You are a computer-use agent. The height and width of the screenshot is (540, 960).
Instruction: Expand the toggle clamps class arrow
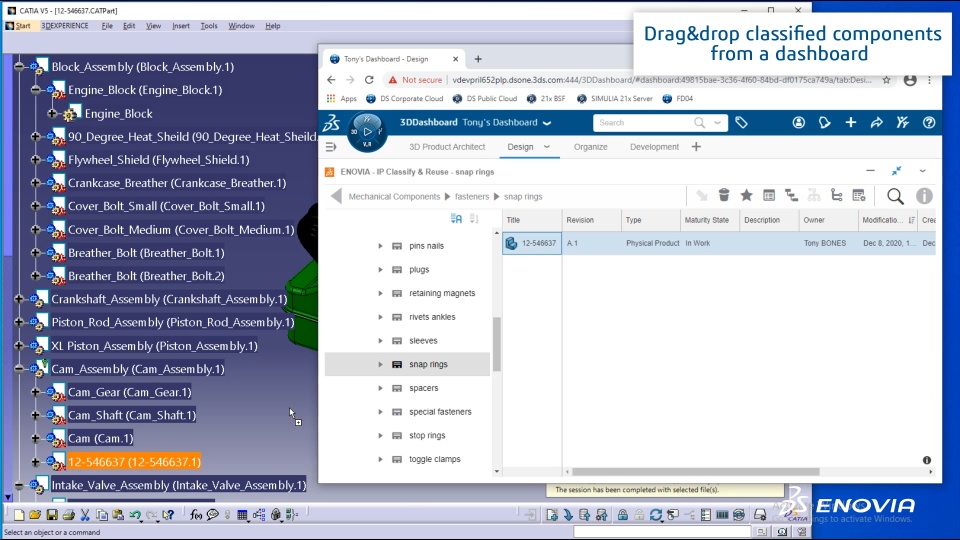[x=380, y=459]
